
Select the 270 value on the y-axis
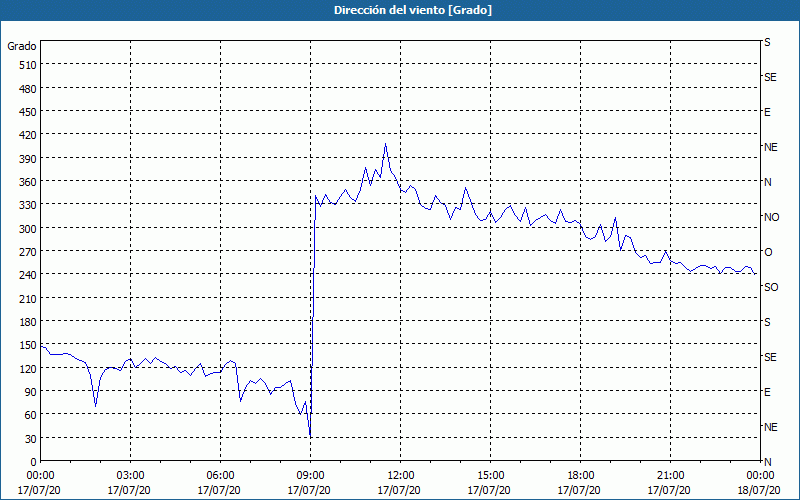[28, 252]
